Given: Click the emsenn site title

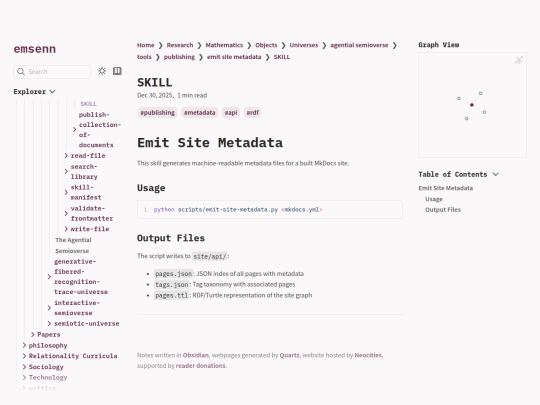Looking at the screenshot, I should [35, 49].
